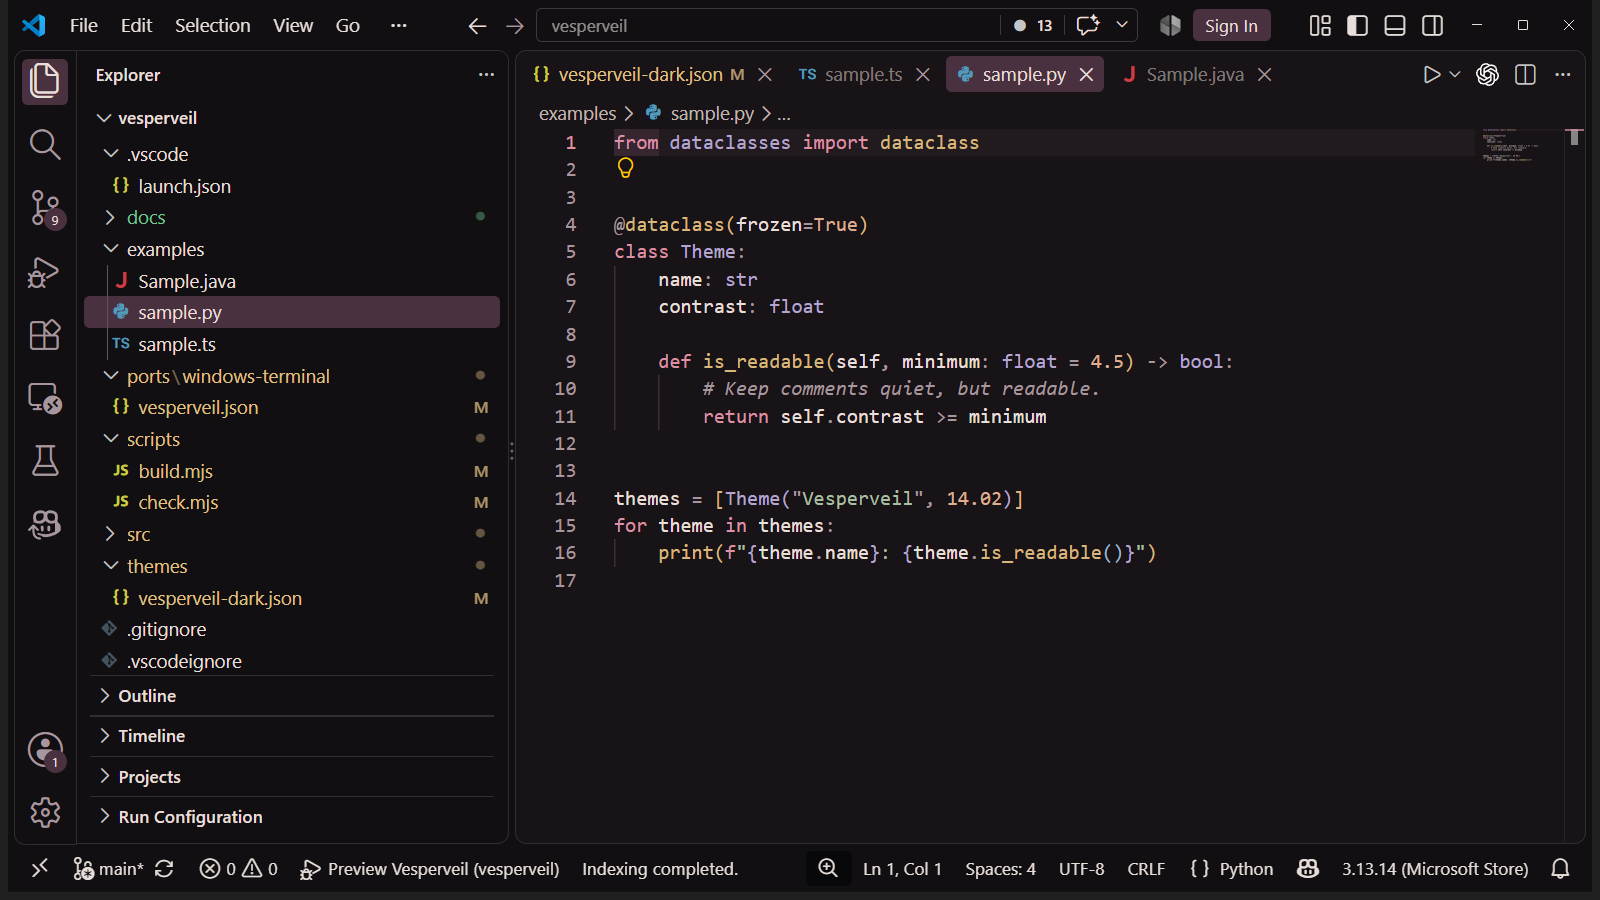The image size is (1600, 900).
Task: Open the Remote Explorer view
Action: pos(45,398)
